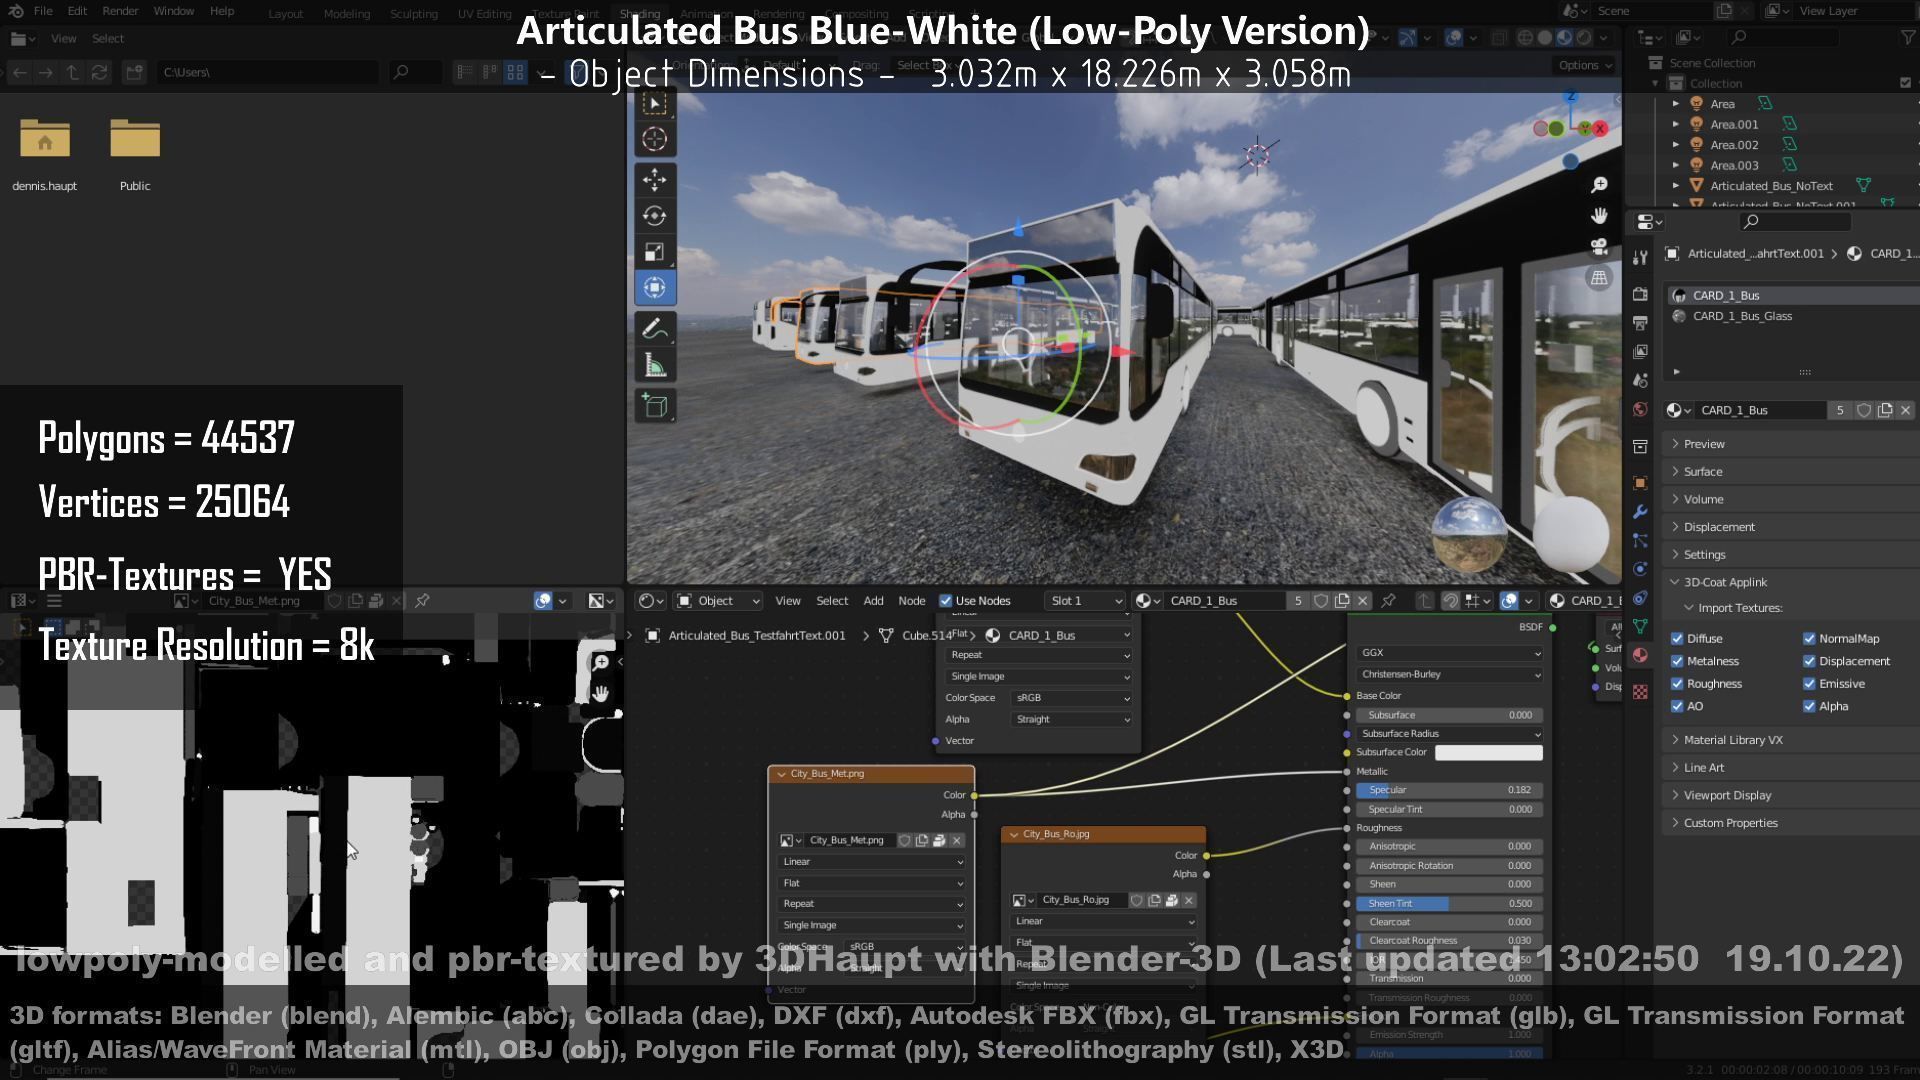Toggle the Emissive import texture checkbox
The image size is (1920, 1080).
coord(1809,685)
